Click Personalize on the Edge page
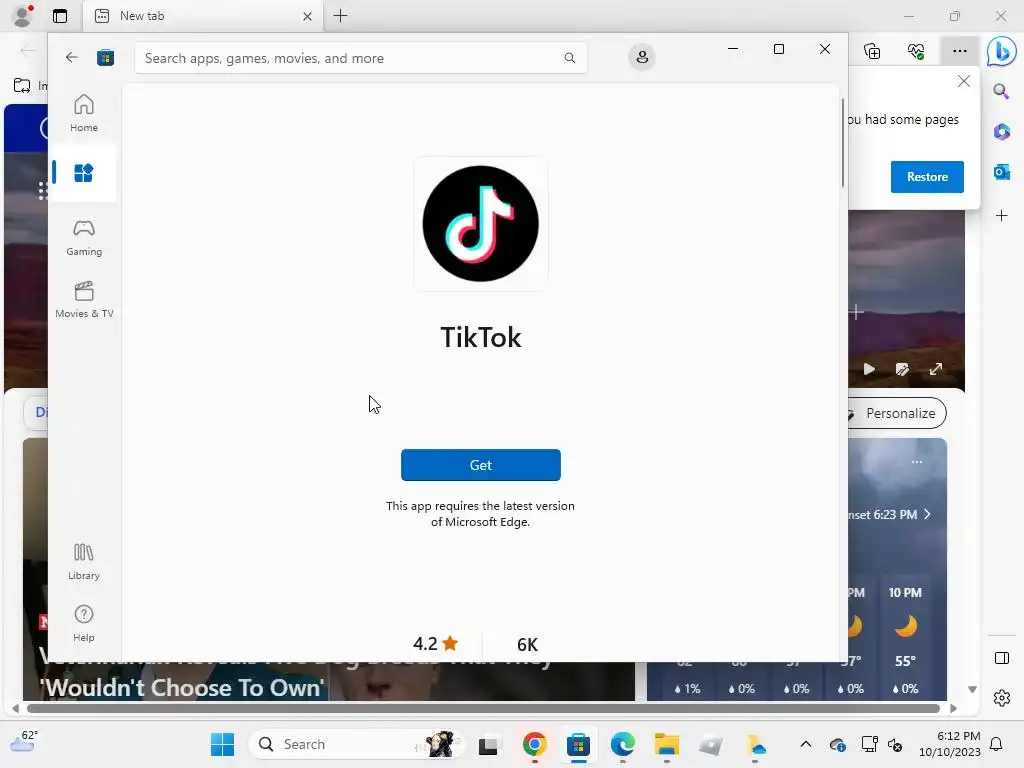The height and width of the screenshot is (768, 1024). point(900,413)
